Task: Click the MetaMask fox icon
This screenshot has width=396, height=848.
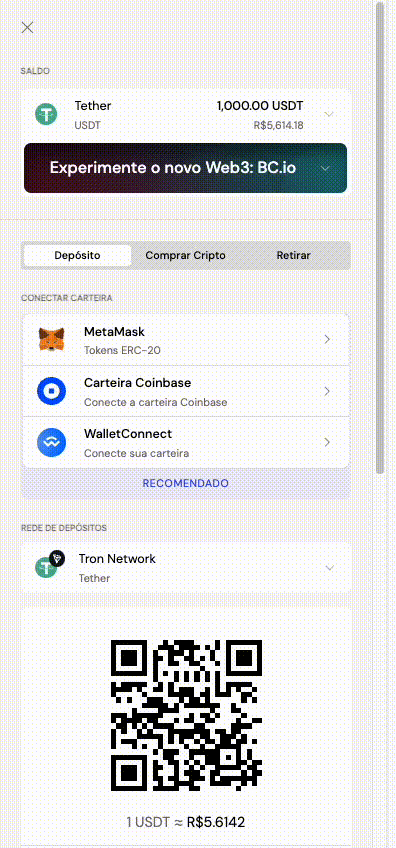Action: click(51, 340)
